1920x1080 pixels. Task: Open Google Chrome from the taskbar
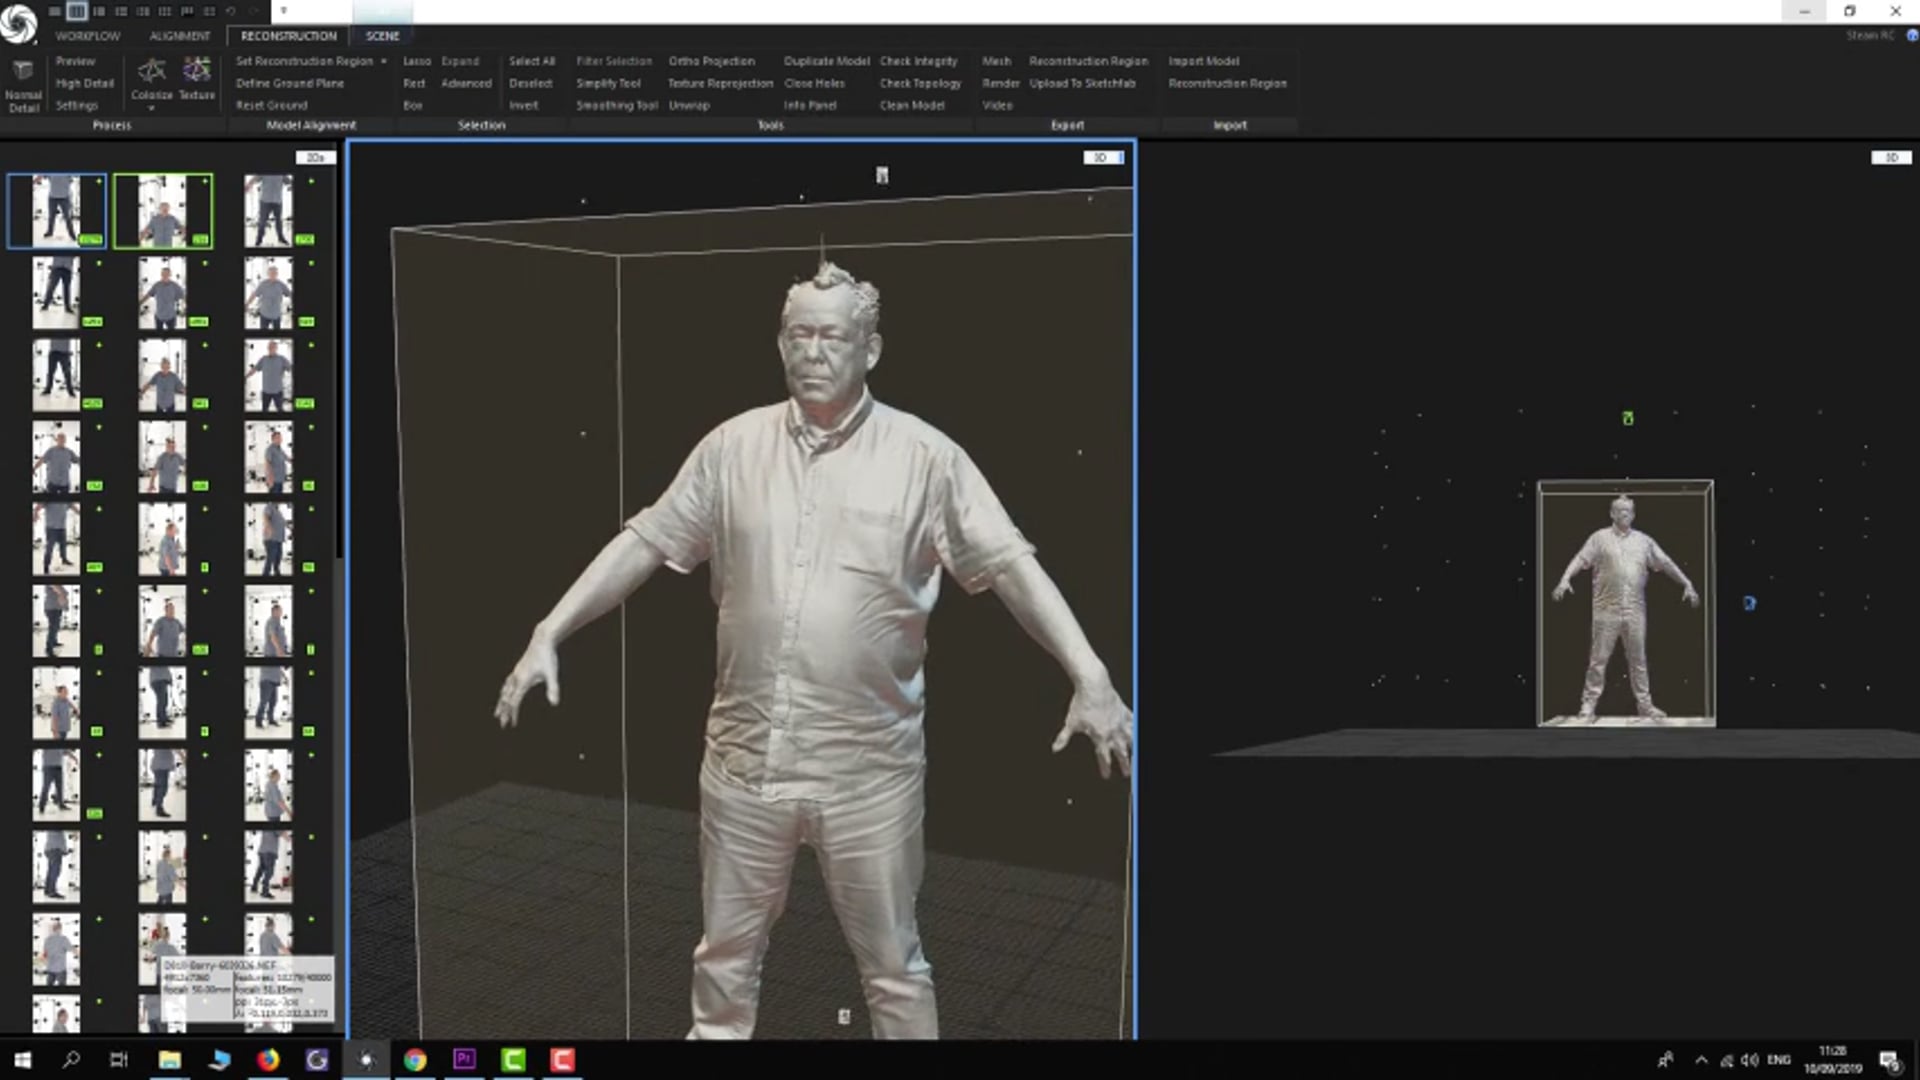pyautogui.click(x=415, y=1060)
